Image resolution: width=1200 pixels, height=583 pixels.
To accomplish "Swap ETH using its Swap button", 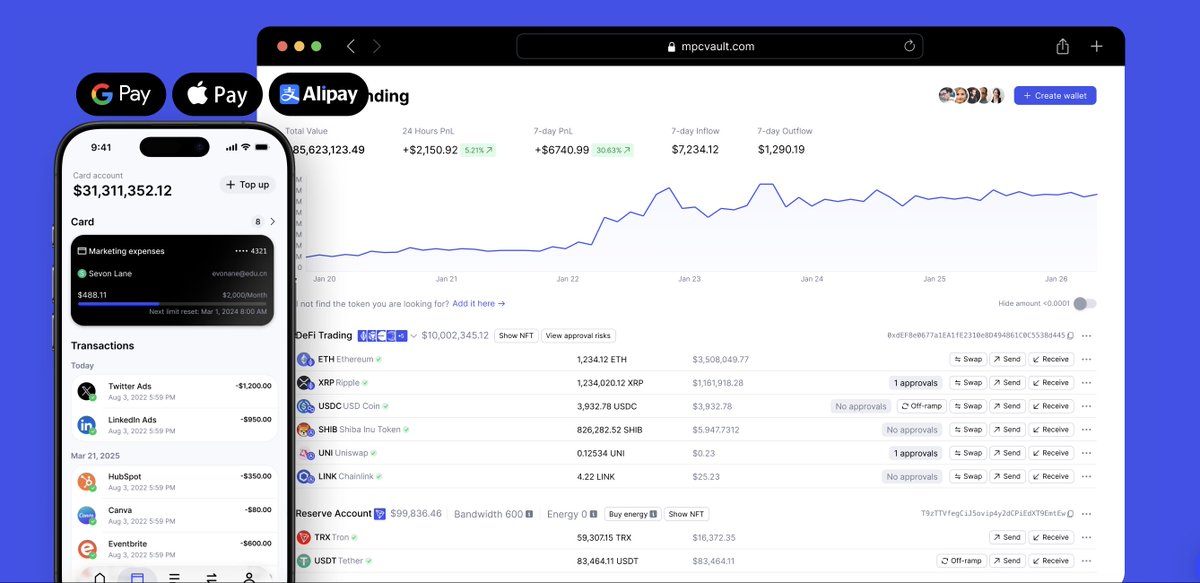I will 968,359.
